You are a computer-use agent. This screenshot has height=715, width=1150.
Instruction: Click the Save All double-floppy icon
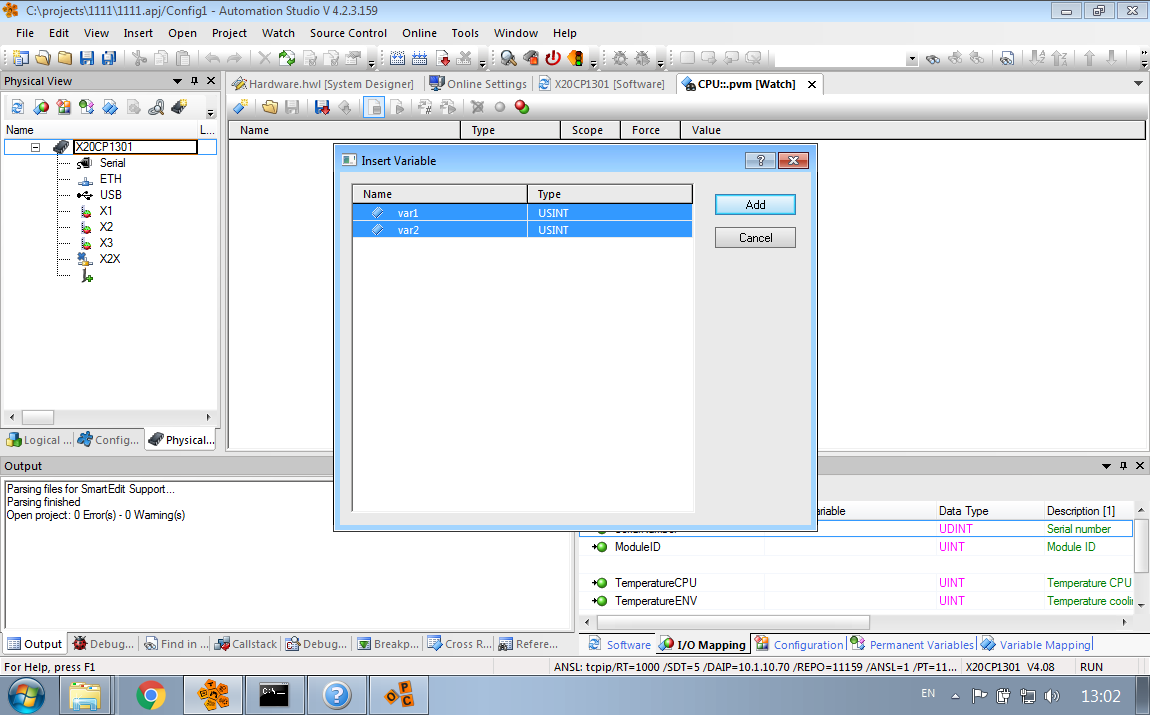(x=109, y=58)
